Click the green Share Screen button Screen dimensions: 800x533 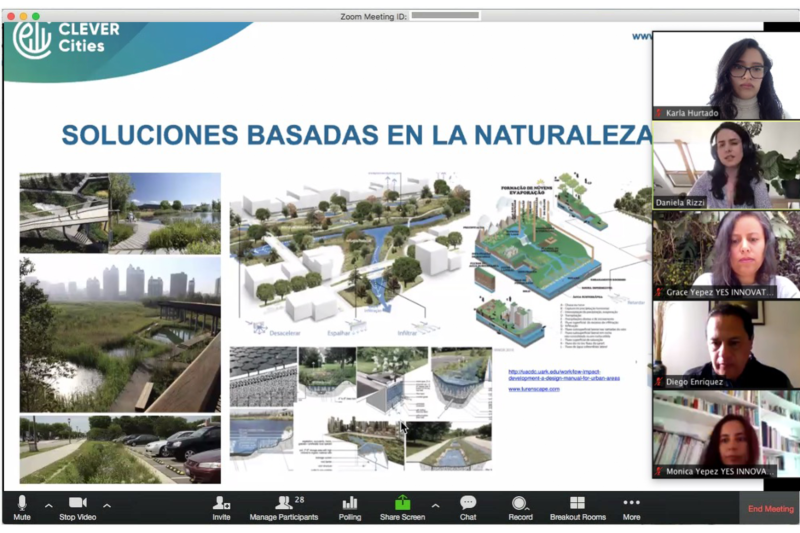[402, 508]
